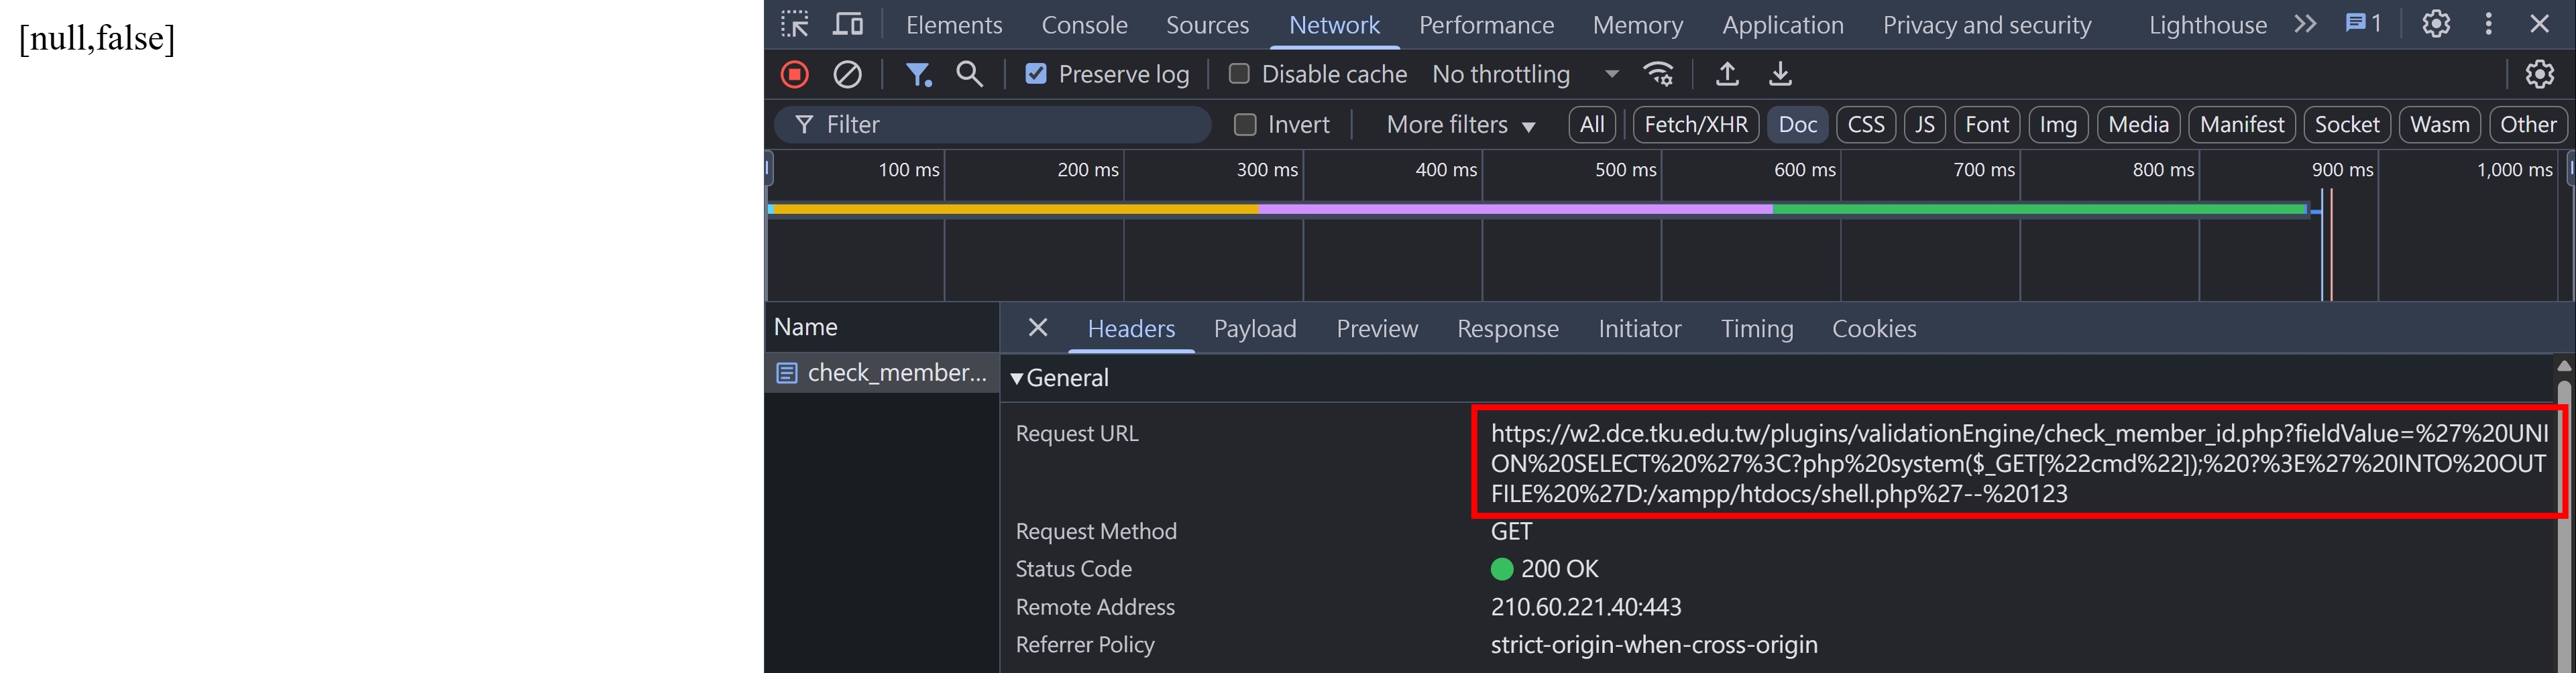Check the Invert filter checkbox
This screenshot has height=673, width=2576.
point(1245,124)
